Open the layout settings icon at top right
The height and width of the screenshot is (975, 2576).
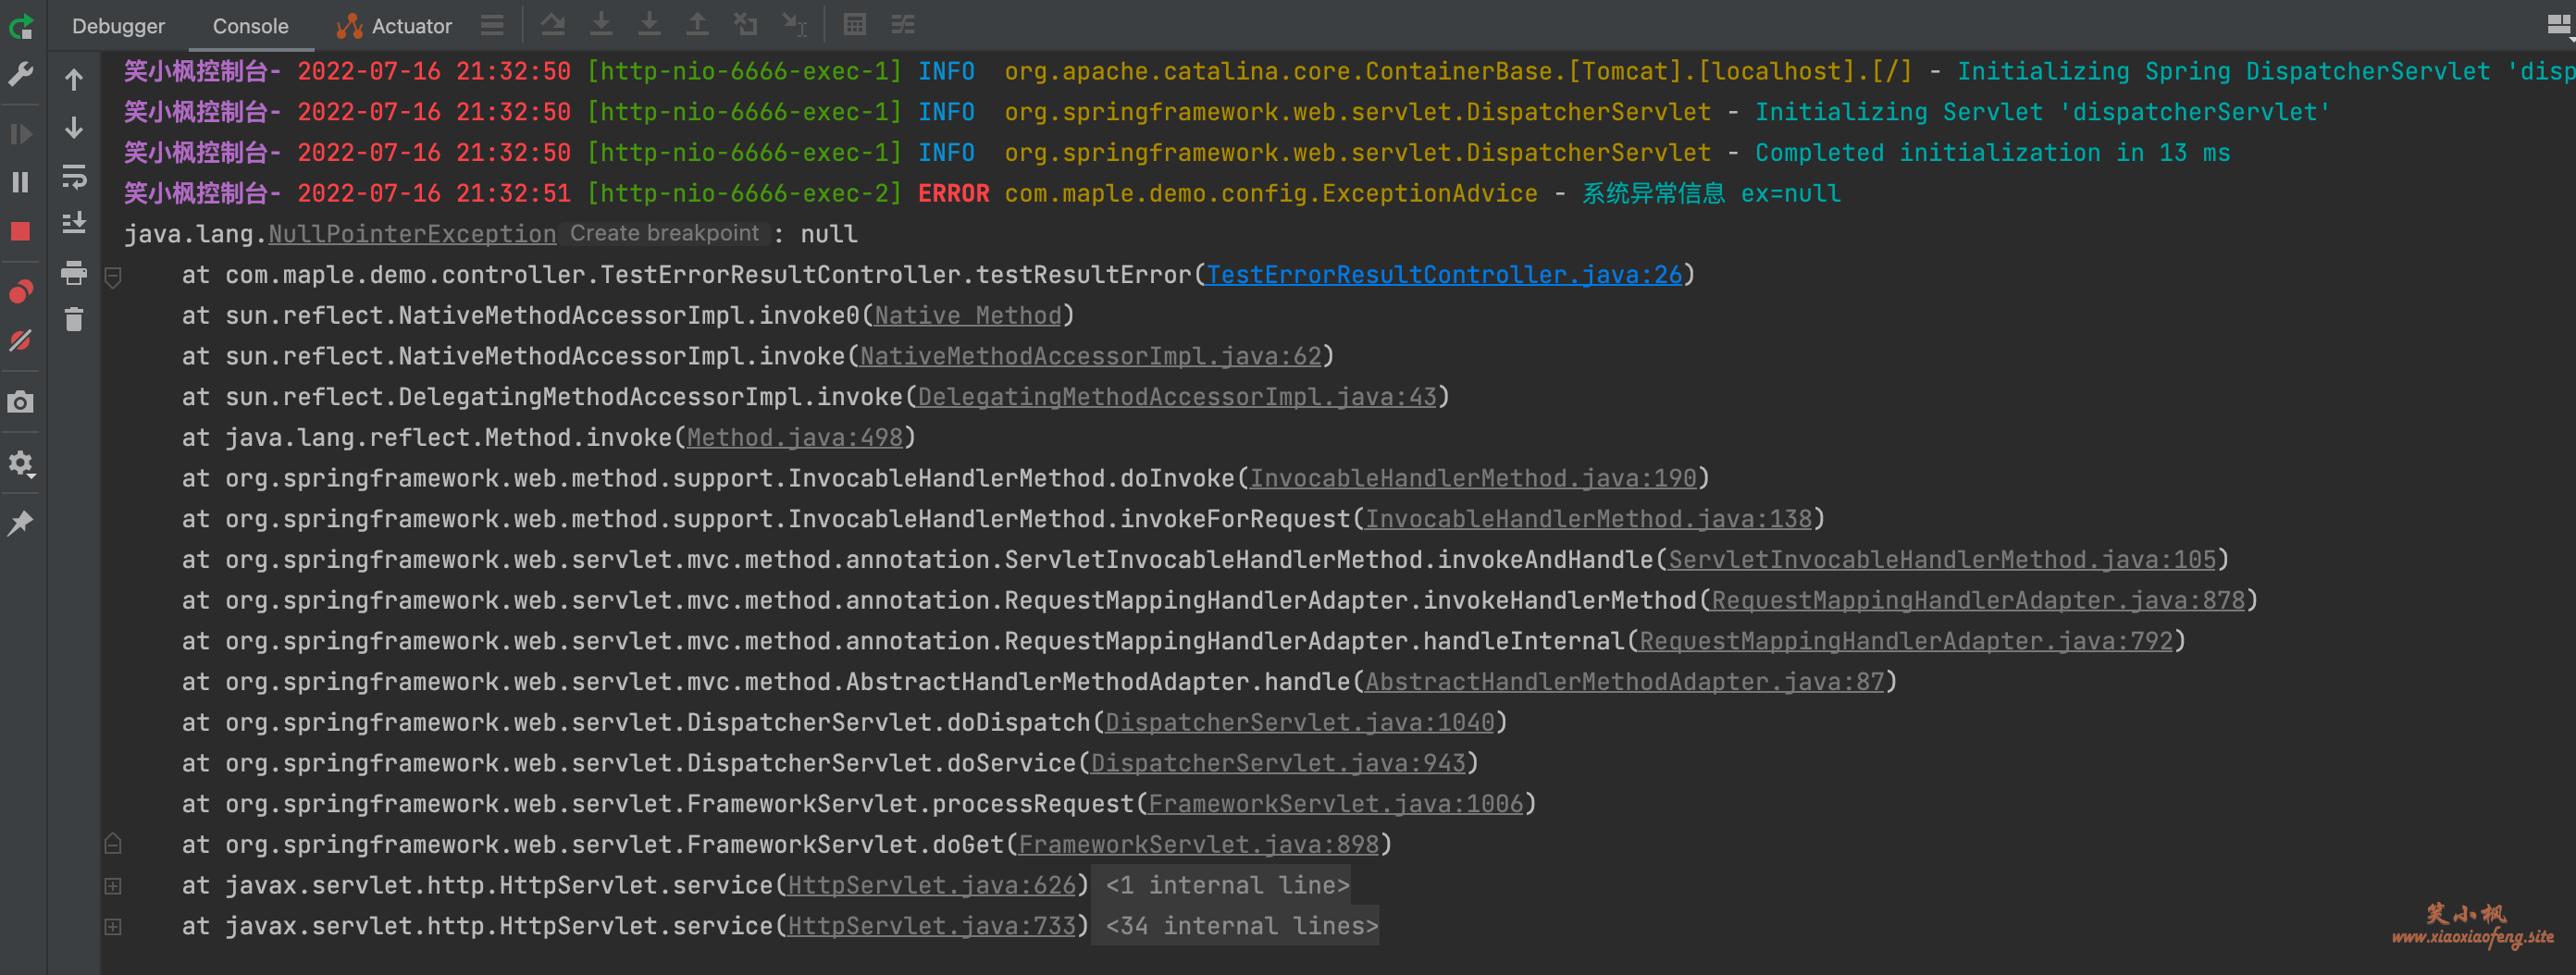coord(2558,25)
